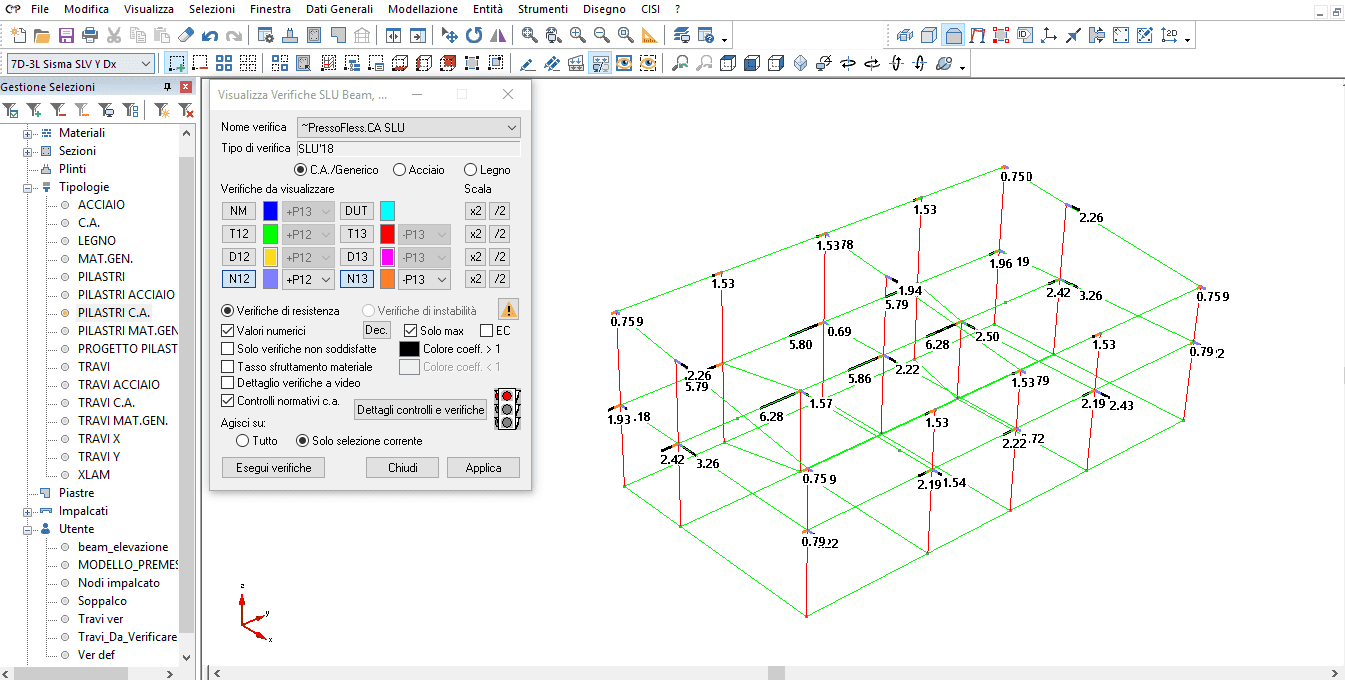
Task: Open the 7D-3L Sisma SLV load case dropdown
Action: coord(146,64)
